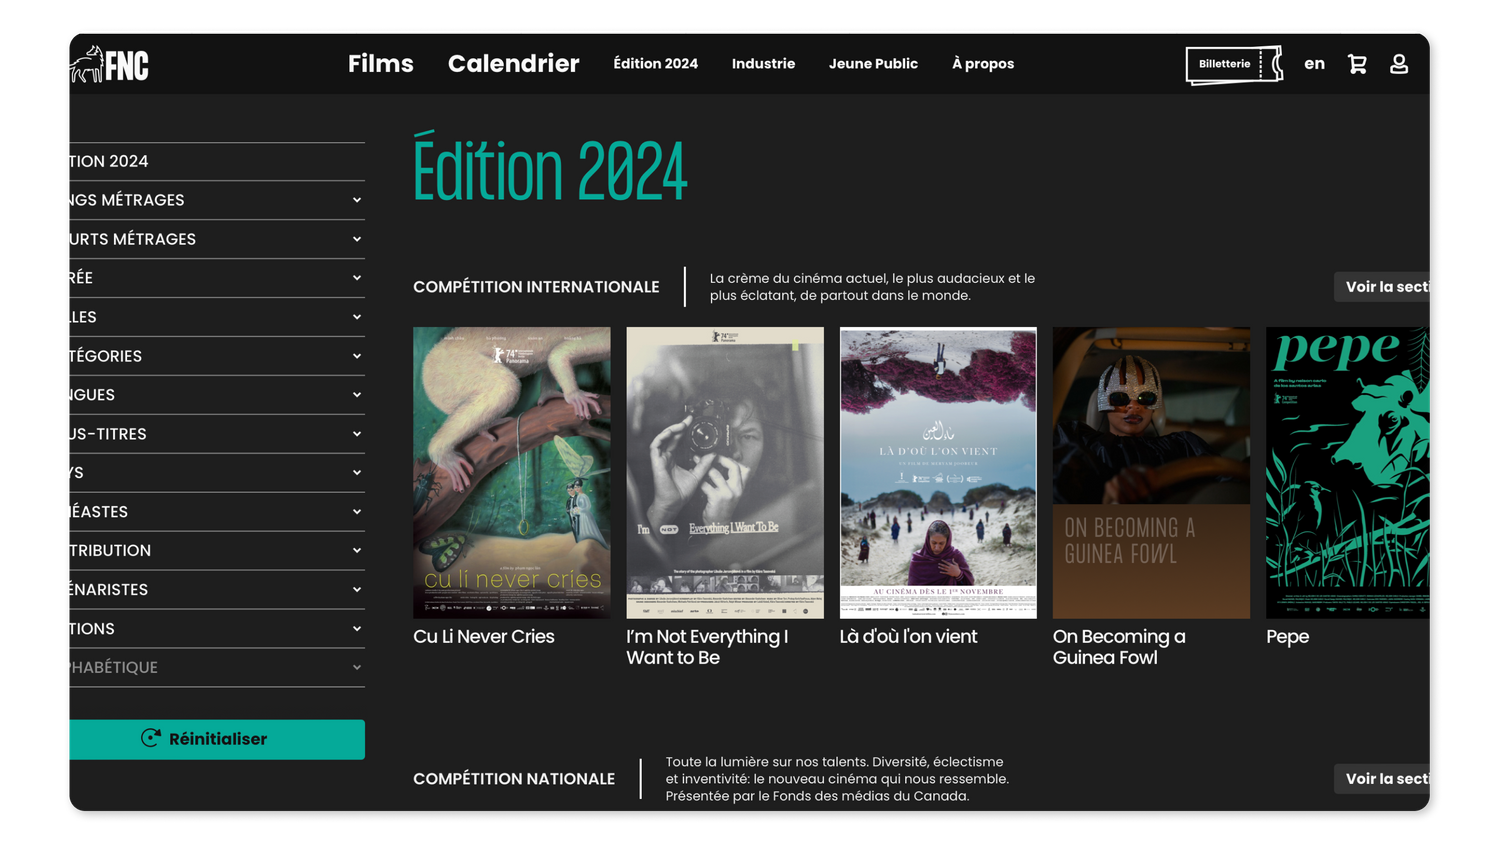Click the Réinitialiser reset button
Viewport: 1500px width, 844px height.
[x=217, y=739]
